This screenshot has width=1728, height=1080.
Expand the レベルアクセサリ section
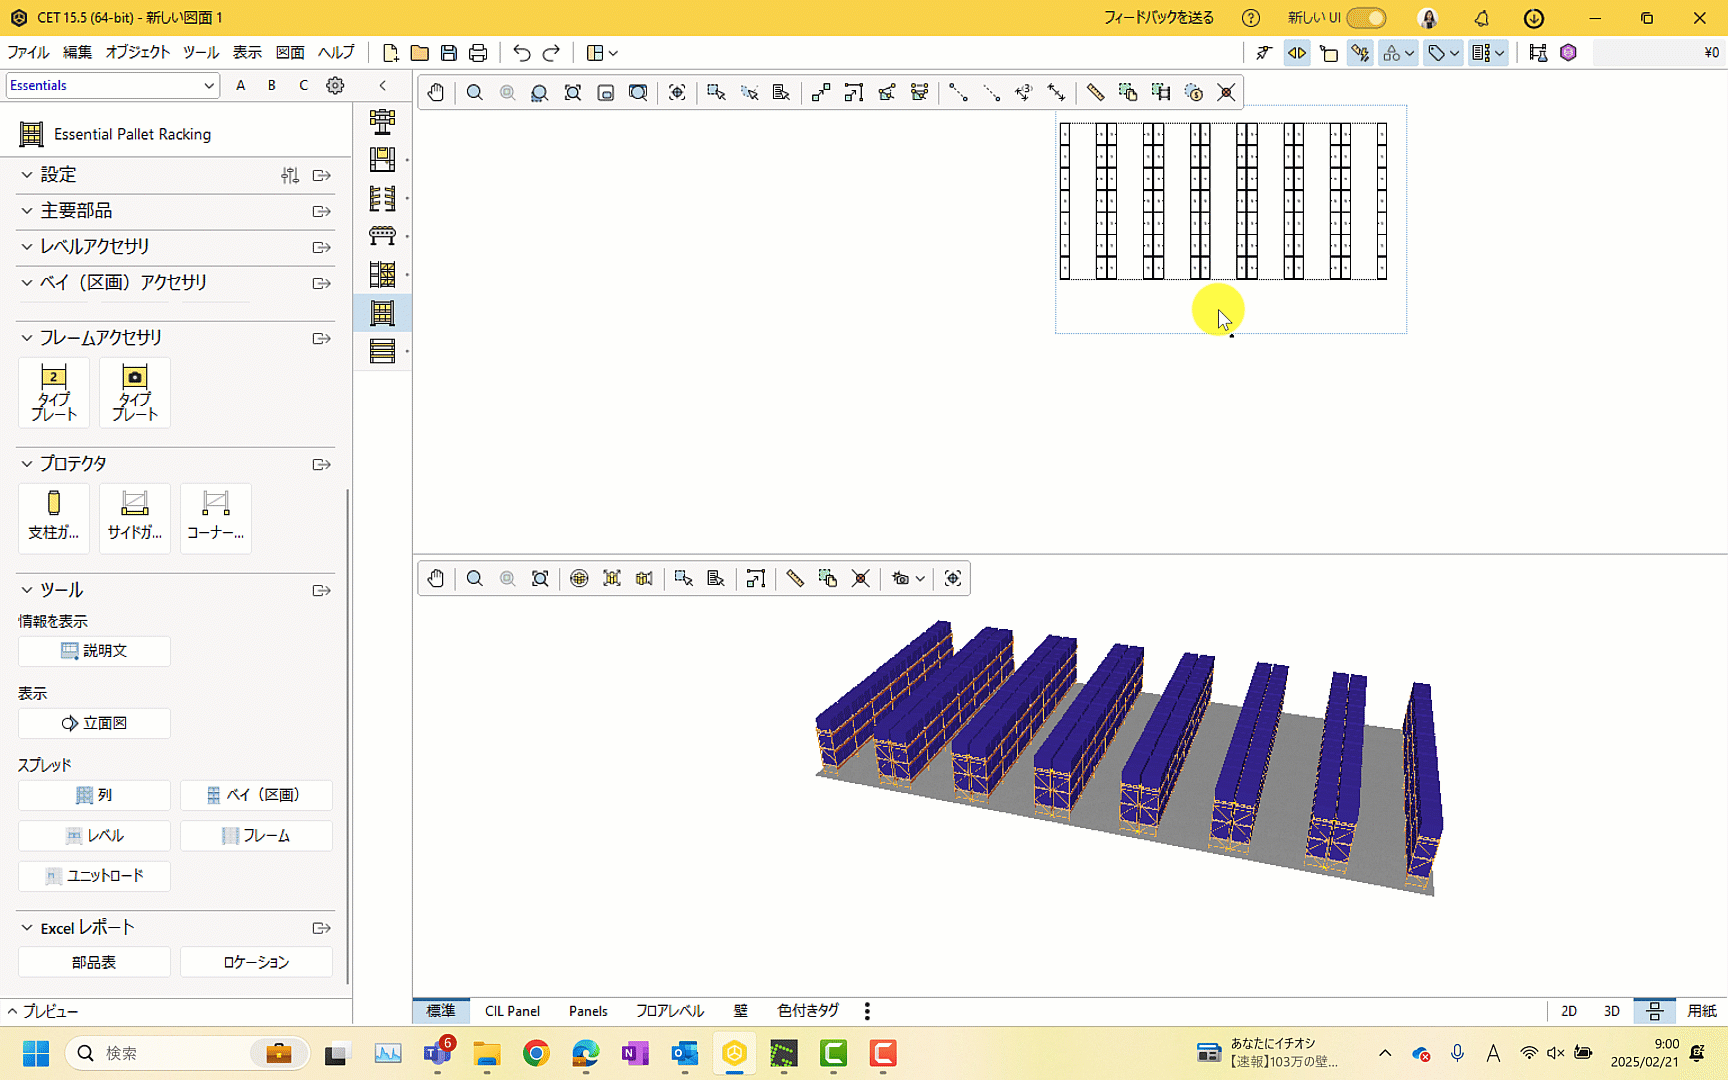pos(27,247)
